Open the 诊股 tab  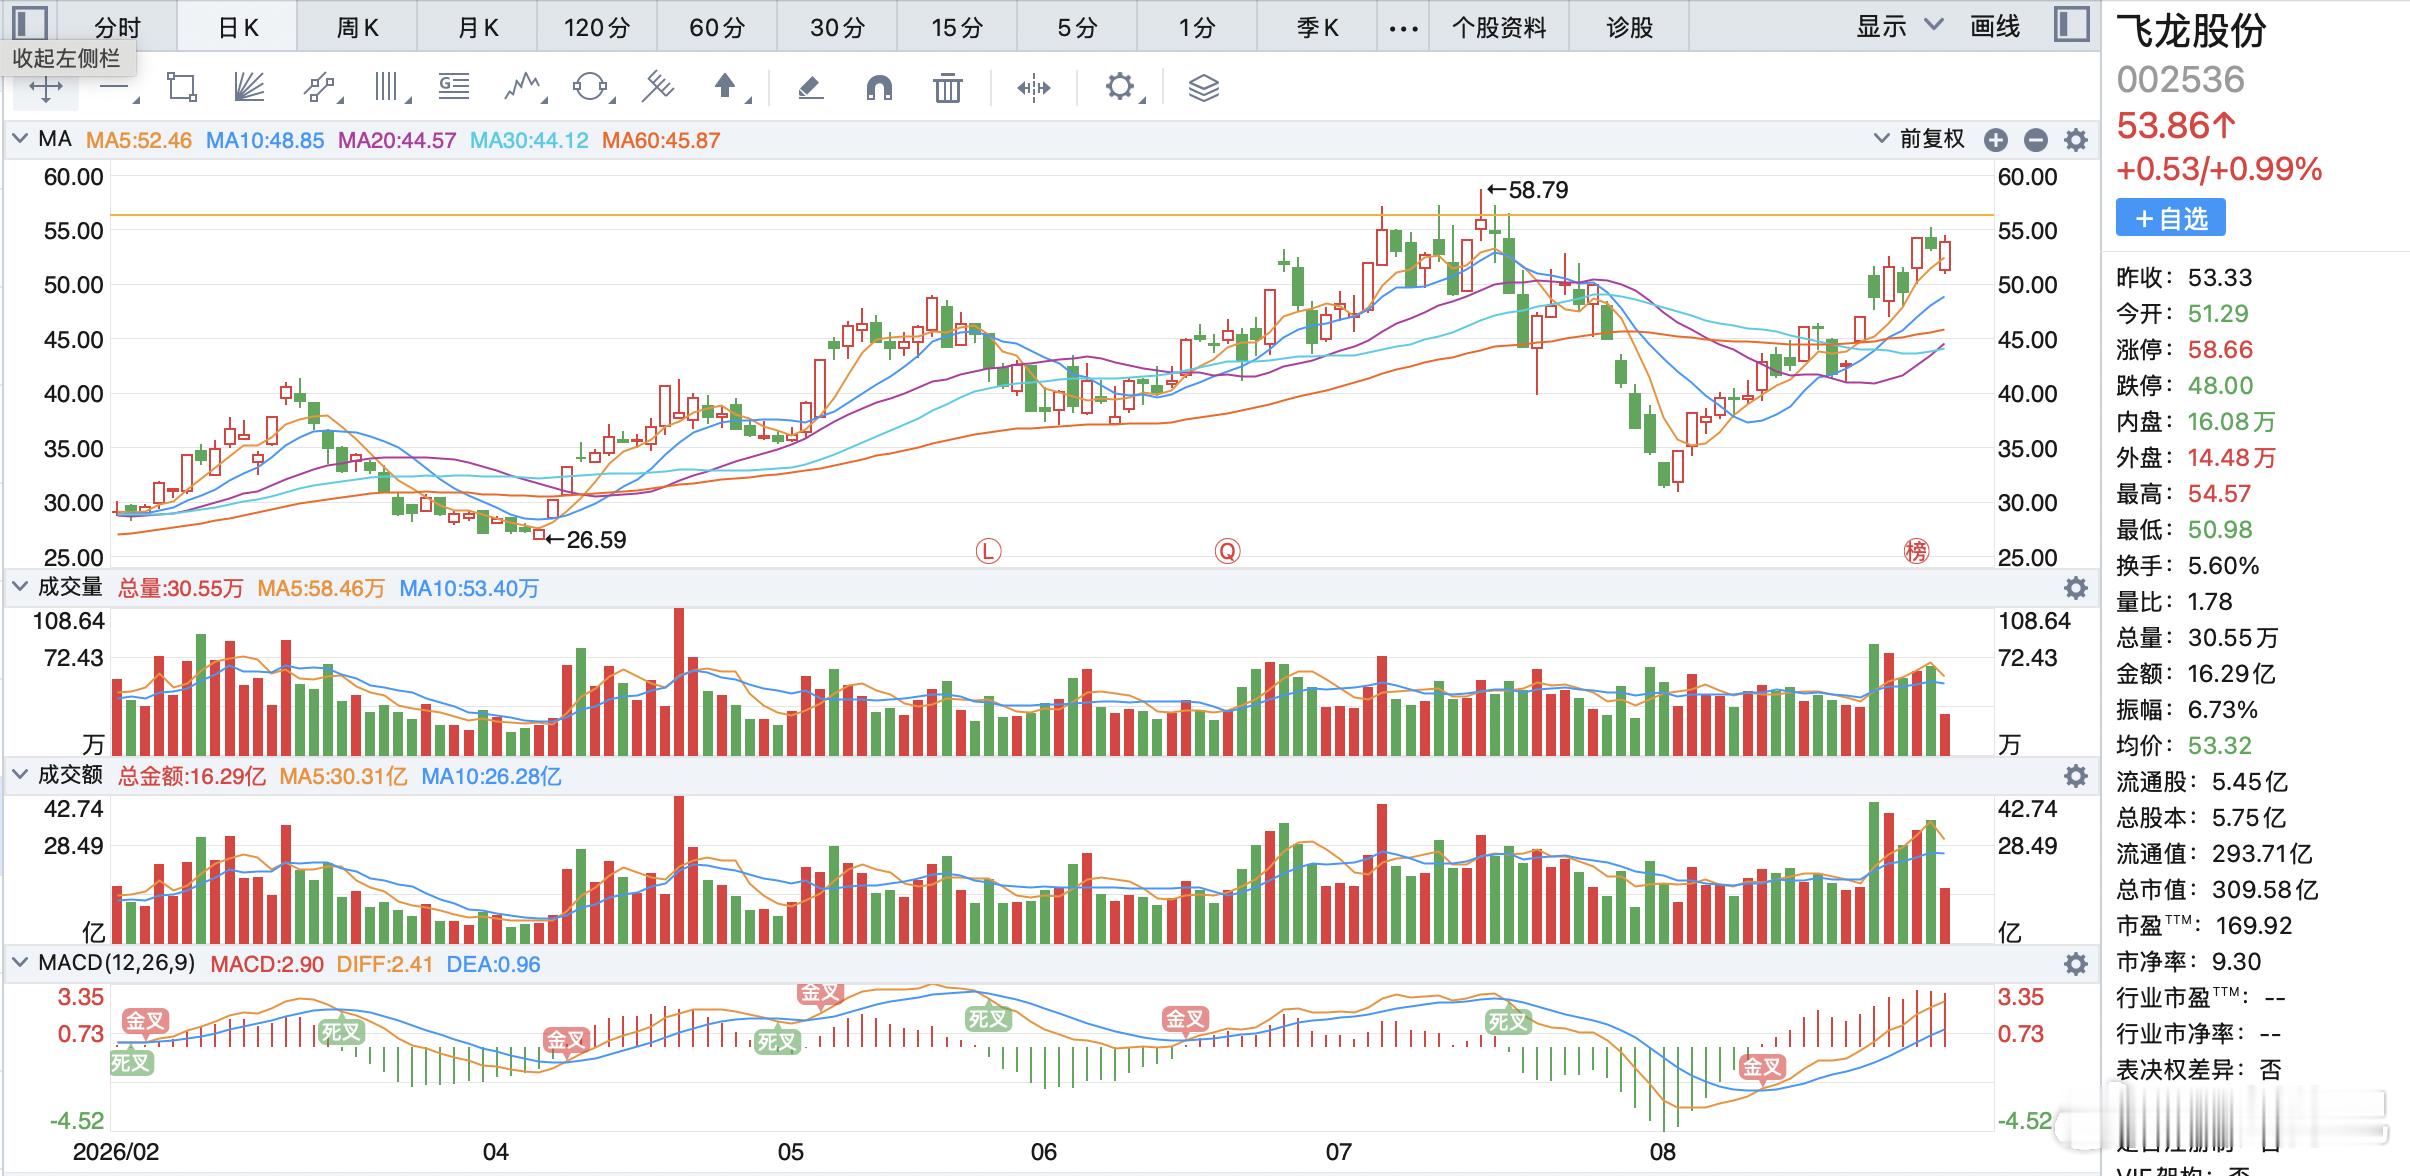click(x=1629, y=28)
